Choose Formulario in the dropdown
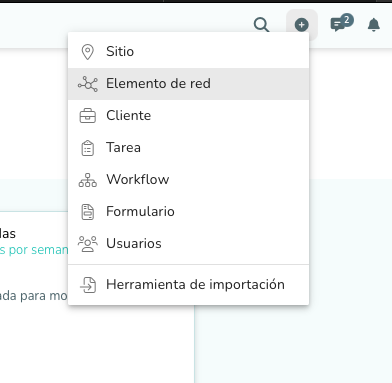Image resolution: width=392 pixels, height=383 pixels. [188, 212]
